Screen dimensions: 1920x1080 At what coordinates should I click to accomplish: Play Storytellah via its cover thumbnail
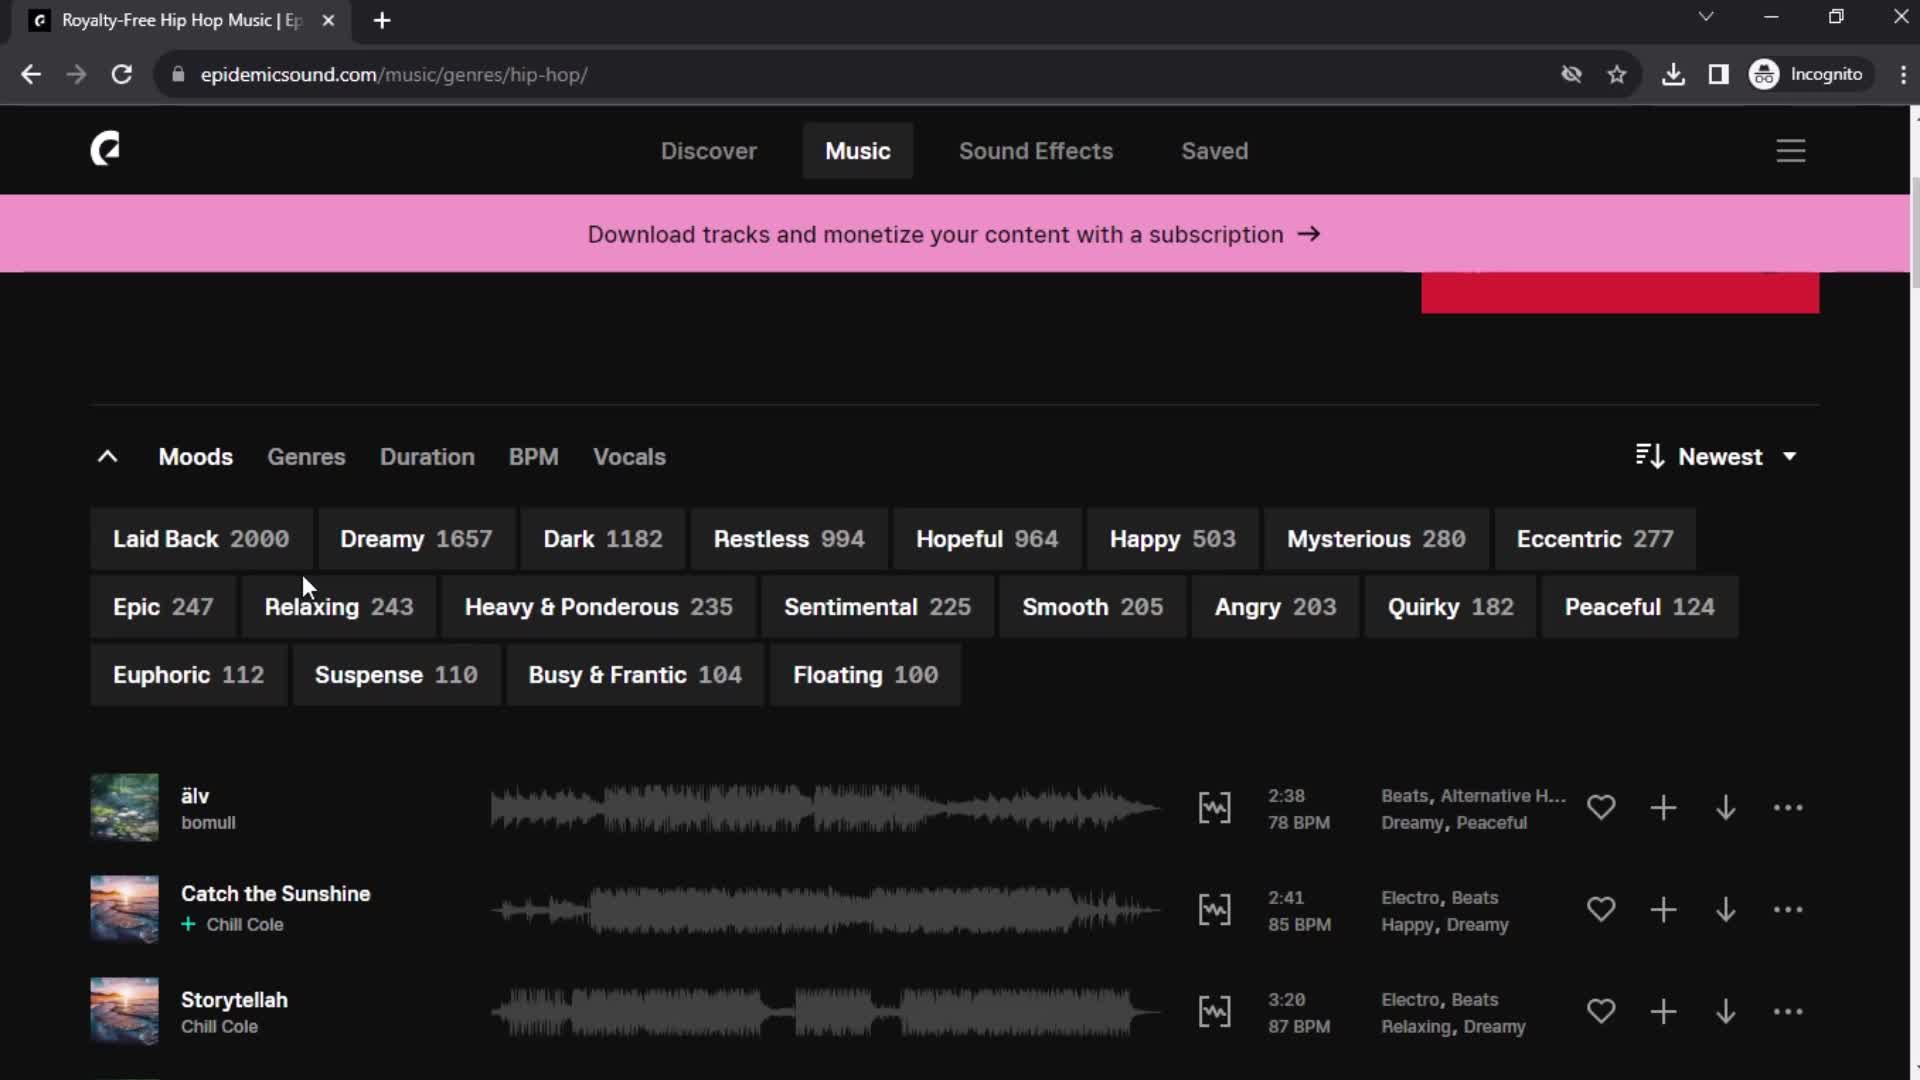(x=124, y=1011)
